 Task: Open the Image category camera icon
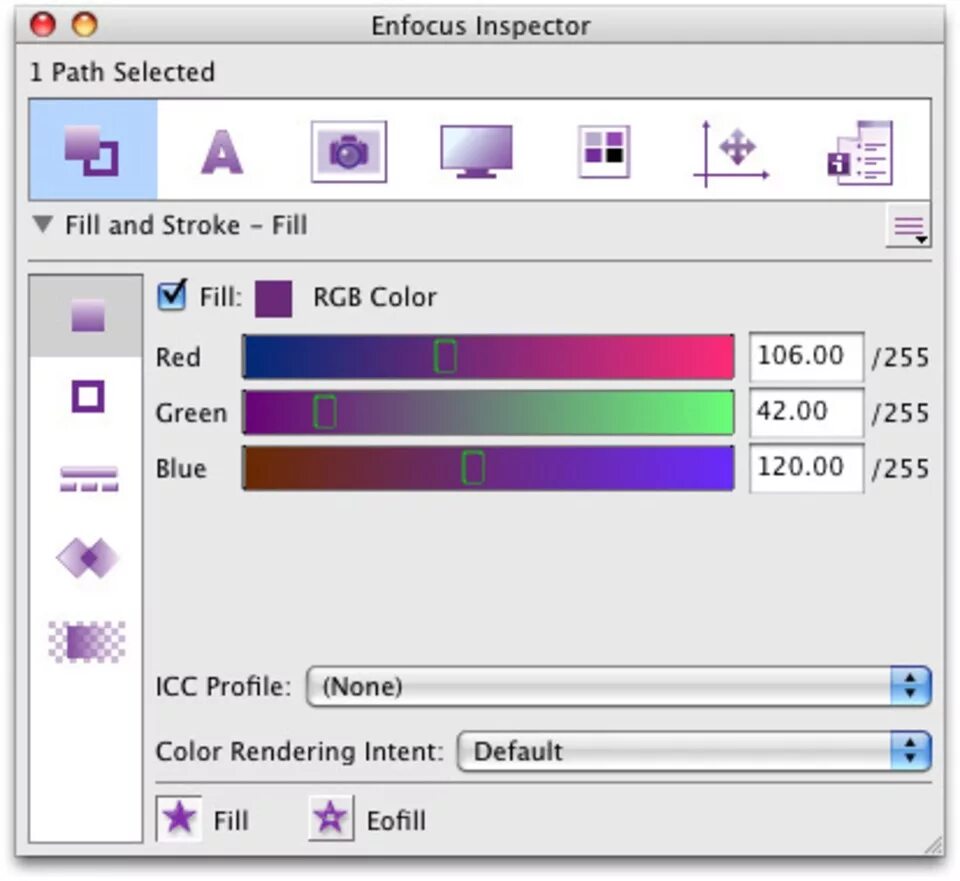(349, 151)
